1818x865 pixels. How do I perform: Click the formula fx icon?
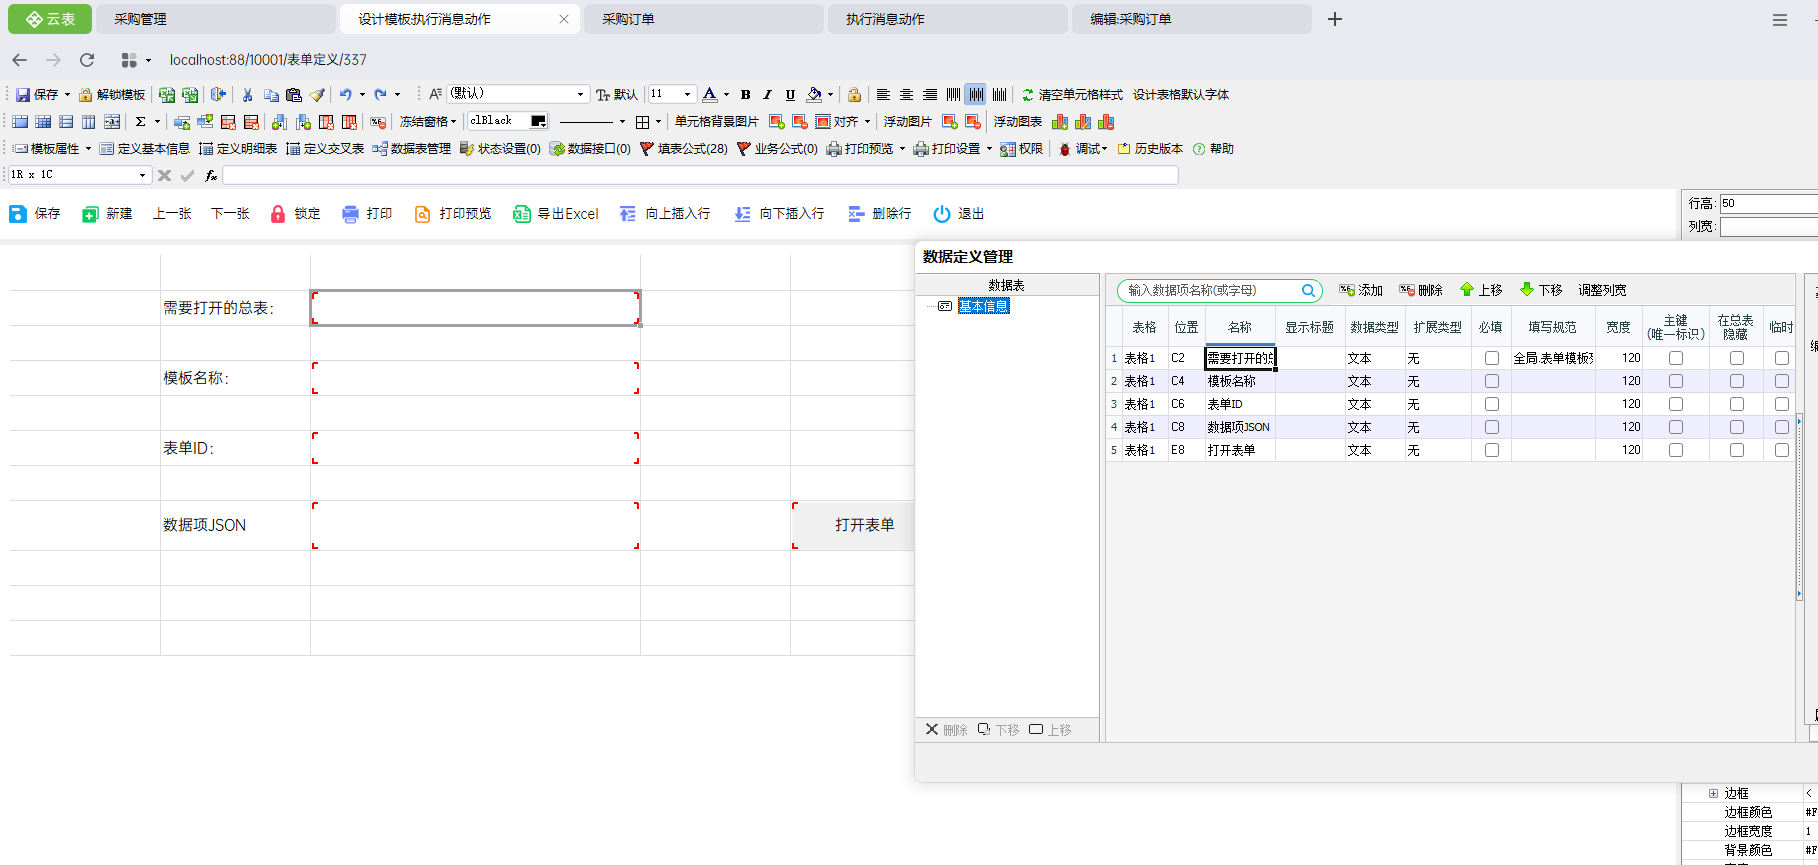click(211, 175)
